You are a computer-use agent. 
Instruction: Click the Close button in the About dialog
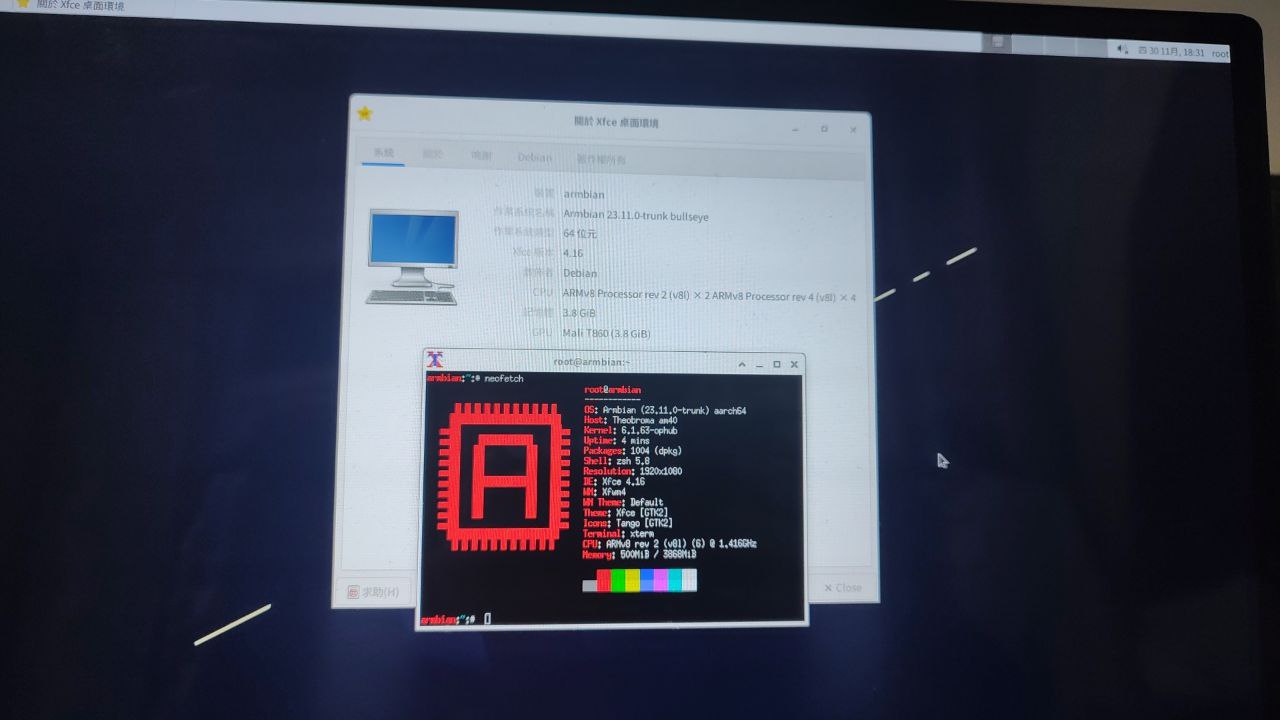[x=842, y=587]
